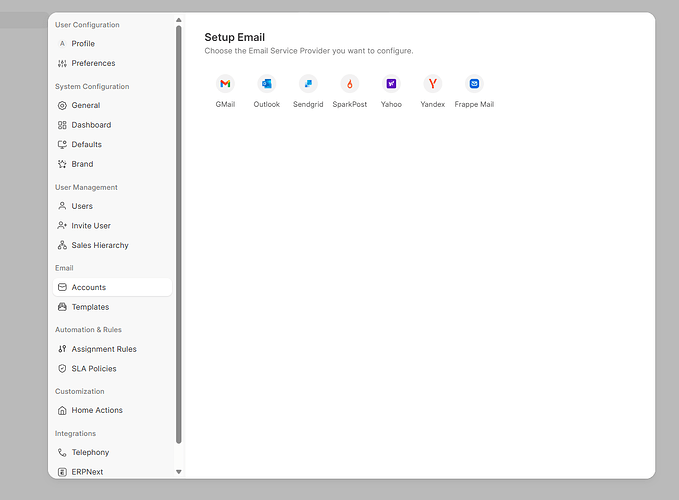This screenshot has width=679, height=500.
Task: Open Assignment Rules settings
Action: tap(113, 349)
